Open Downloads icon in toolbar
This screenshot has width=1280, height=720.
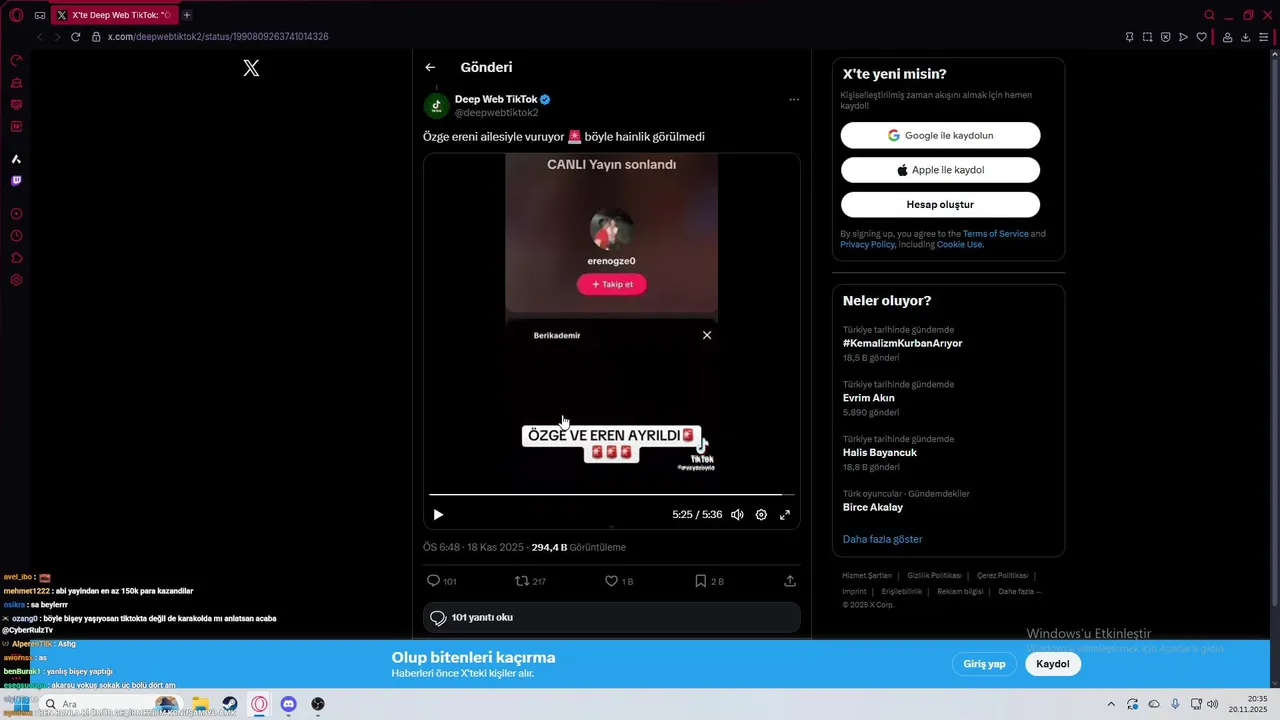pyautogui.click(x=1245, y=37)
